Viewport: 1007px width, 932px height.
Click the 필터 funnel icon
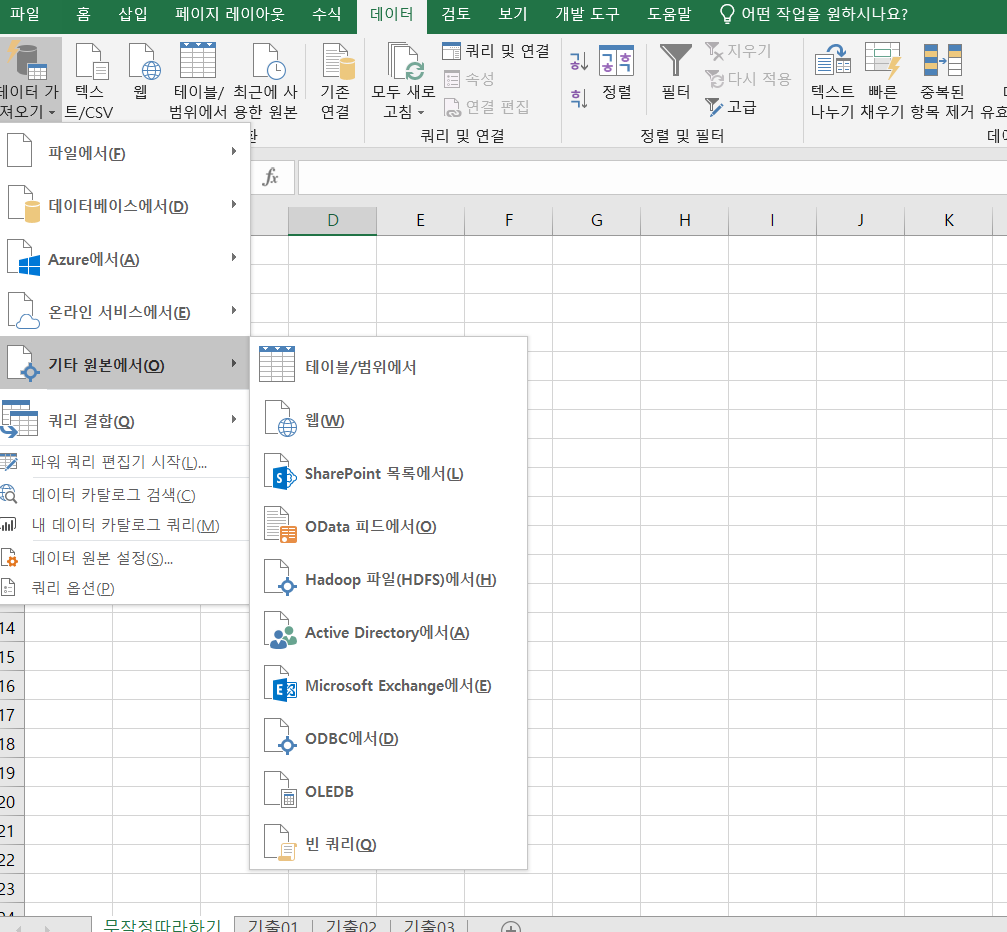point(676,62)
